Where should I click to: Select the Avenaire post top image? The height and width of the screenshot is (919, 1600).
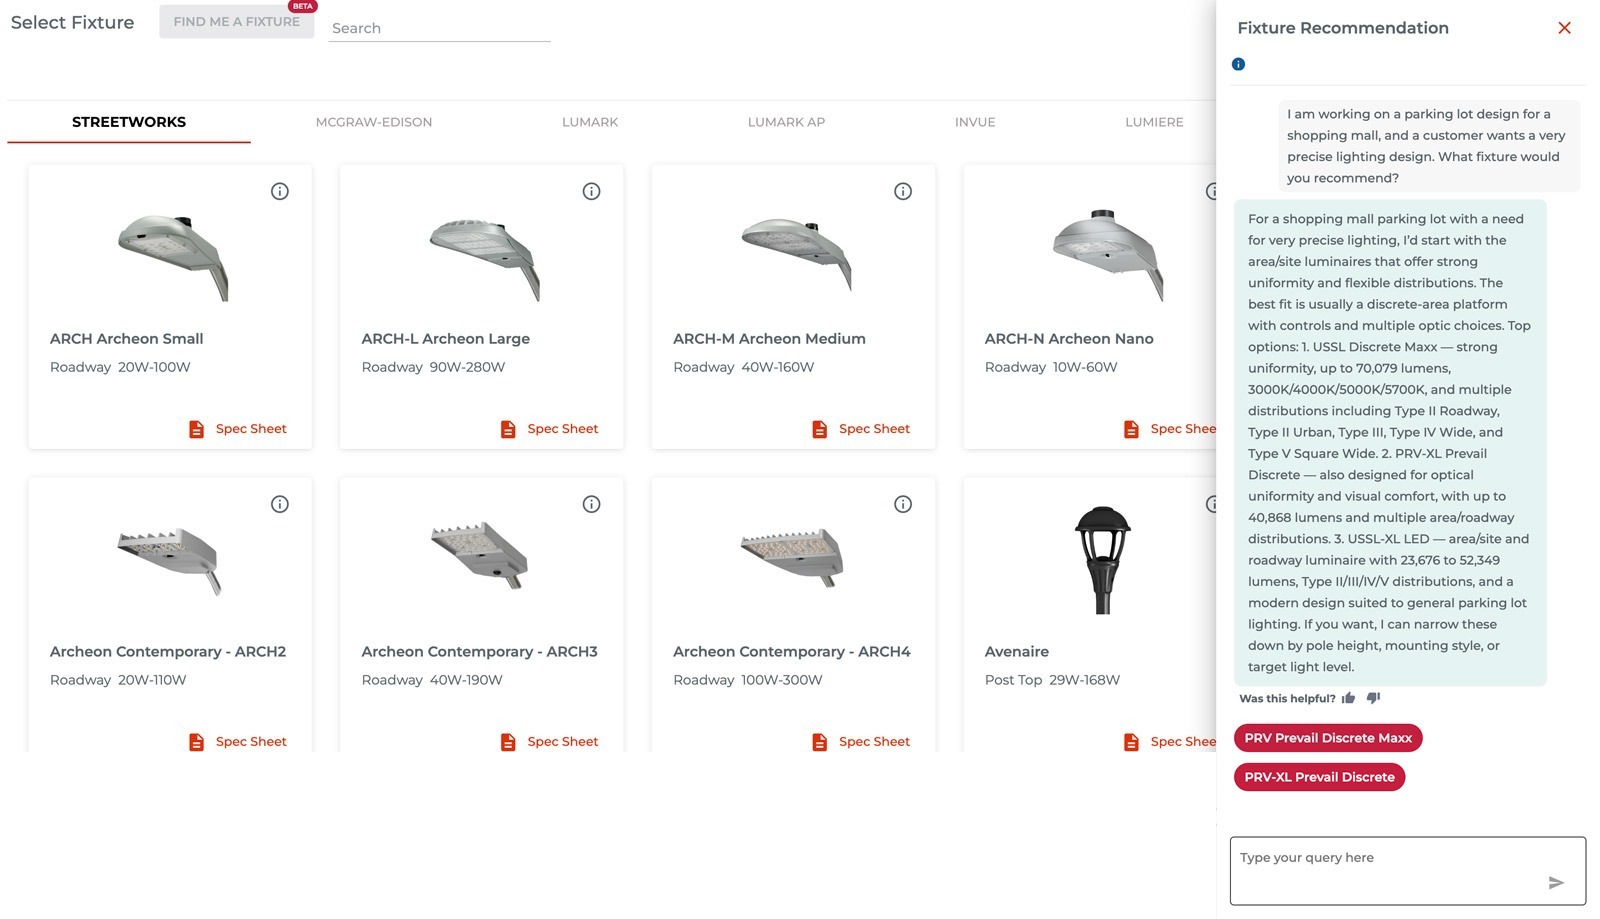[x=1102, y=560]
